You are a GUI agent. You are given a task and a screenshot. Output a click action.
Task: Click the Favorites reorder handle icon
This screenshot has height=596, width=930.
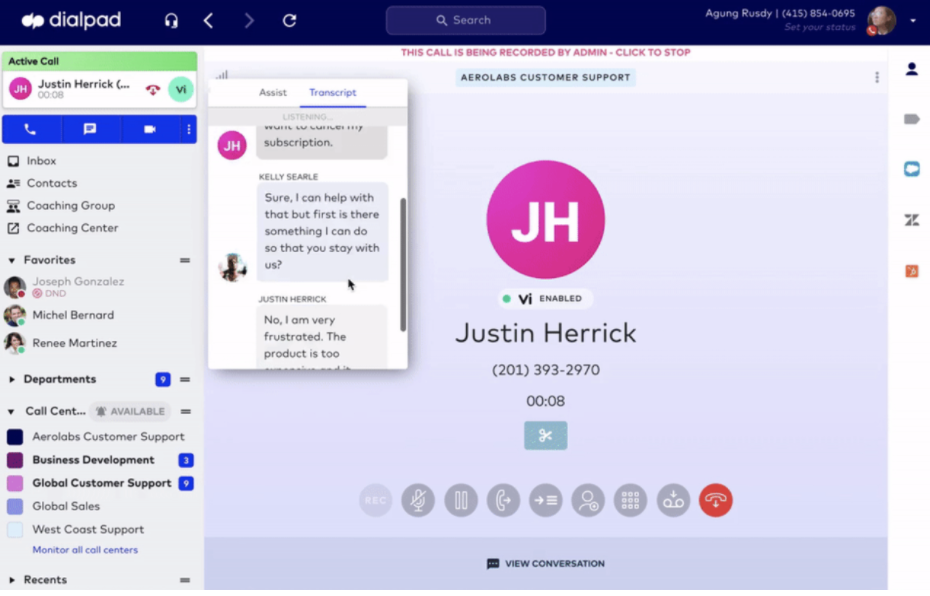185,260
